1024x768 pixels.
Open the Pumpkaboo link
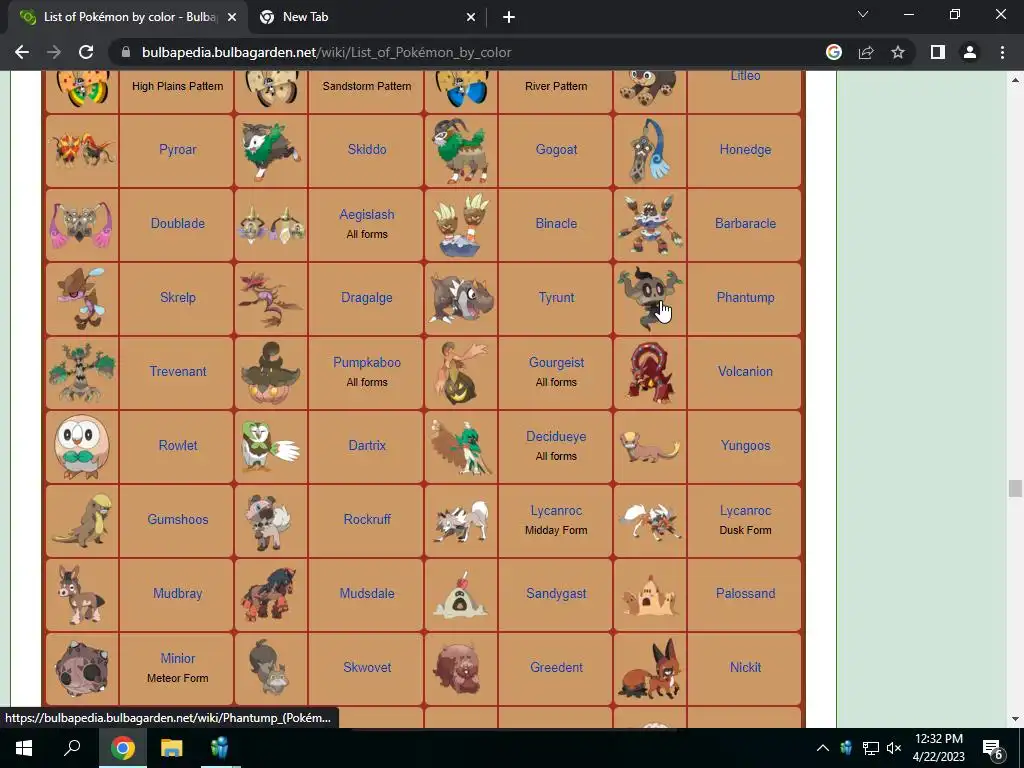(x=367, y=362)
